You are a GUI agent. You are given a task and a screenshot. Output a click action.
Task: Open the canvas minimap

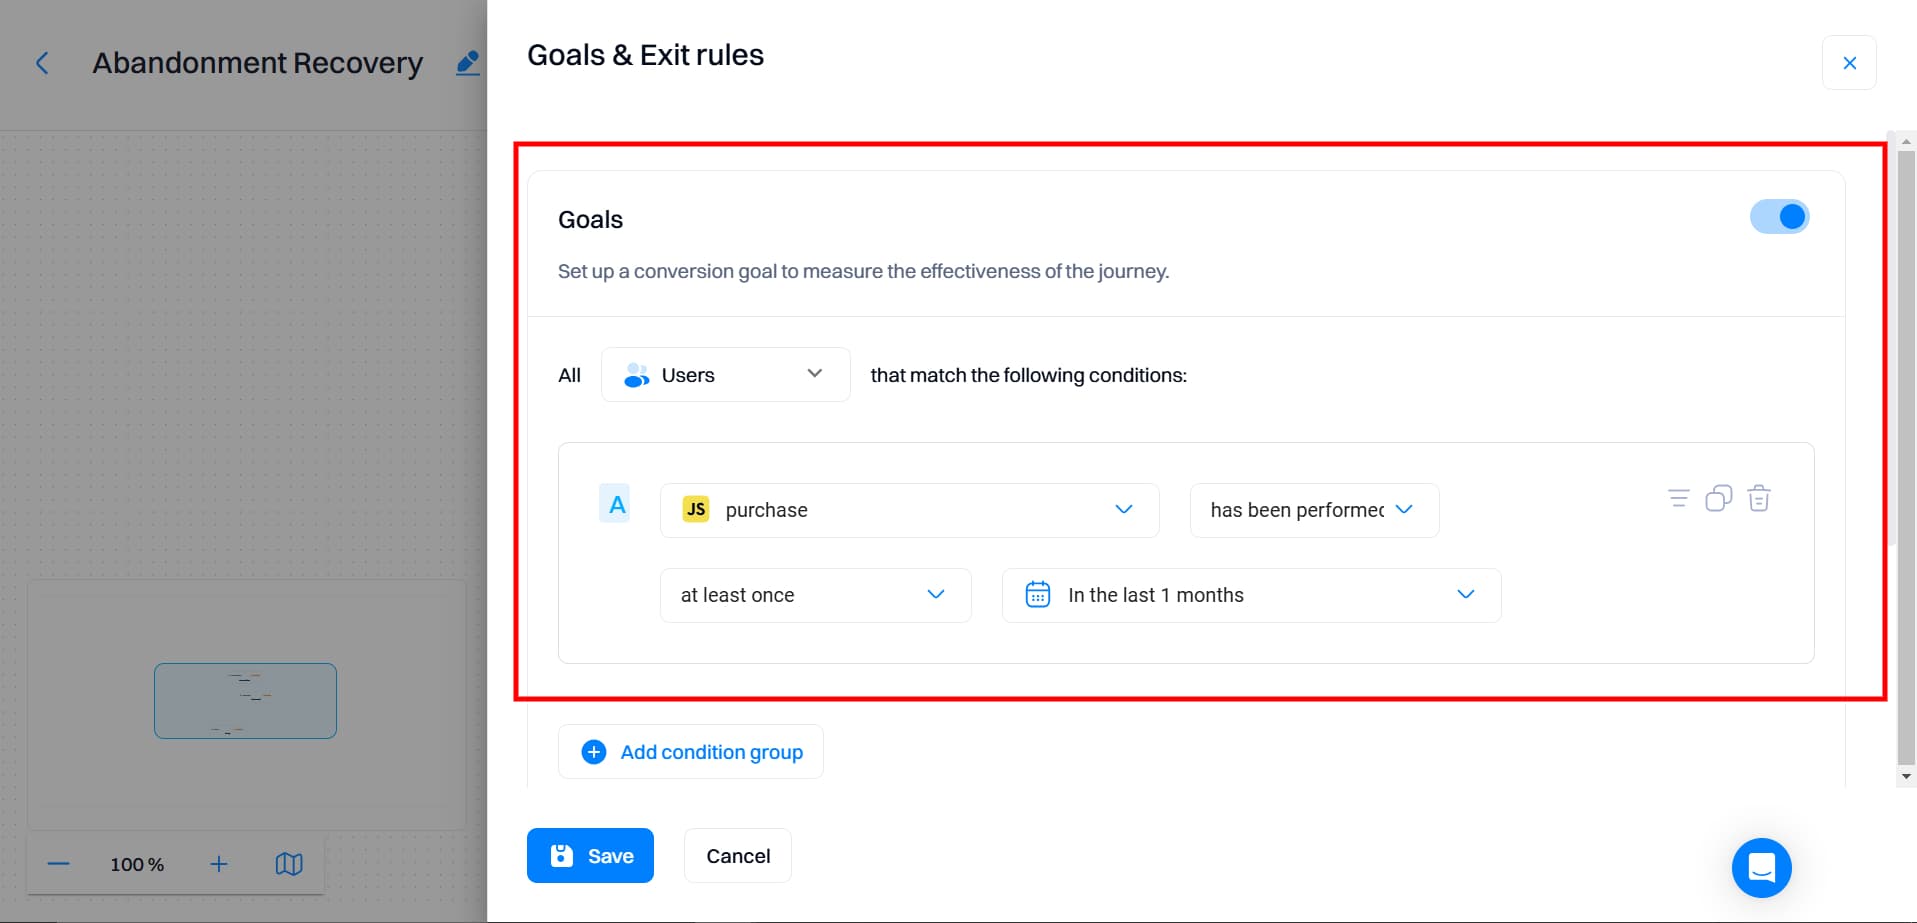click(289, 864)
